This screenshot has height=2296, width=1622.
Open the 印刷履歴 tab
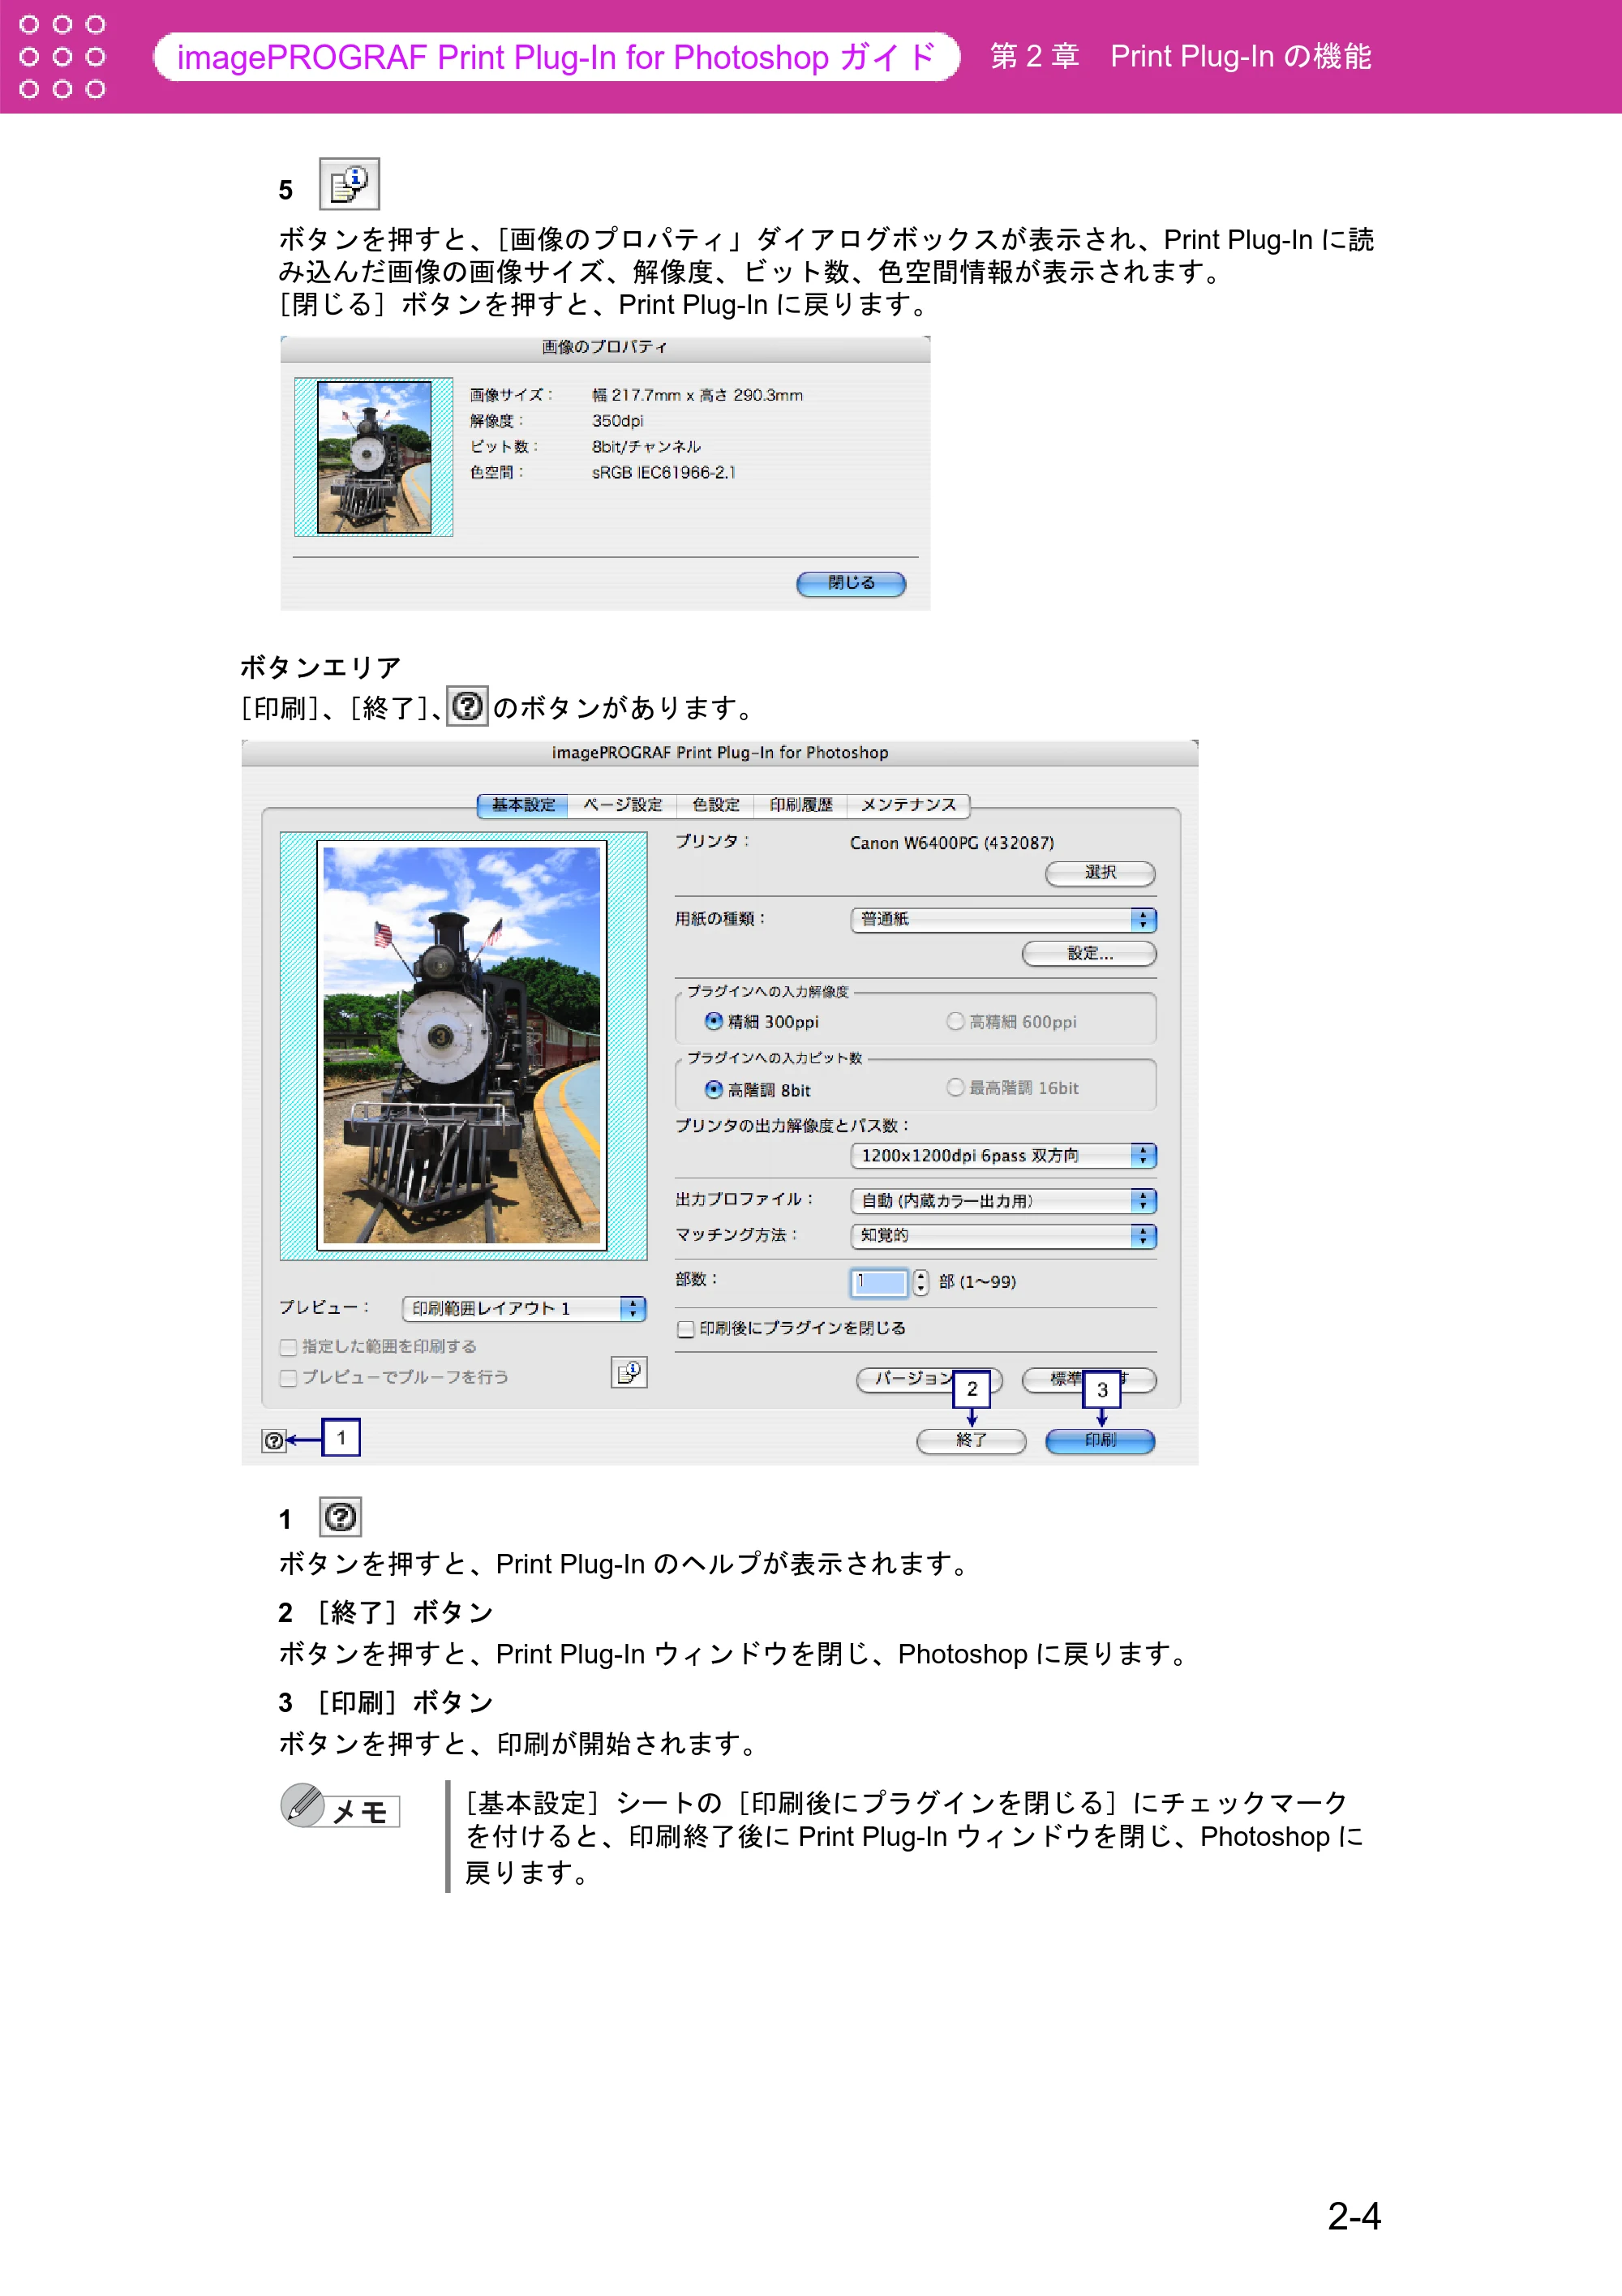tap(801, 805)
